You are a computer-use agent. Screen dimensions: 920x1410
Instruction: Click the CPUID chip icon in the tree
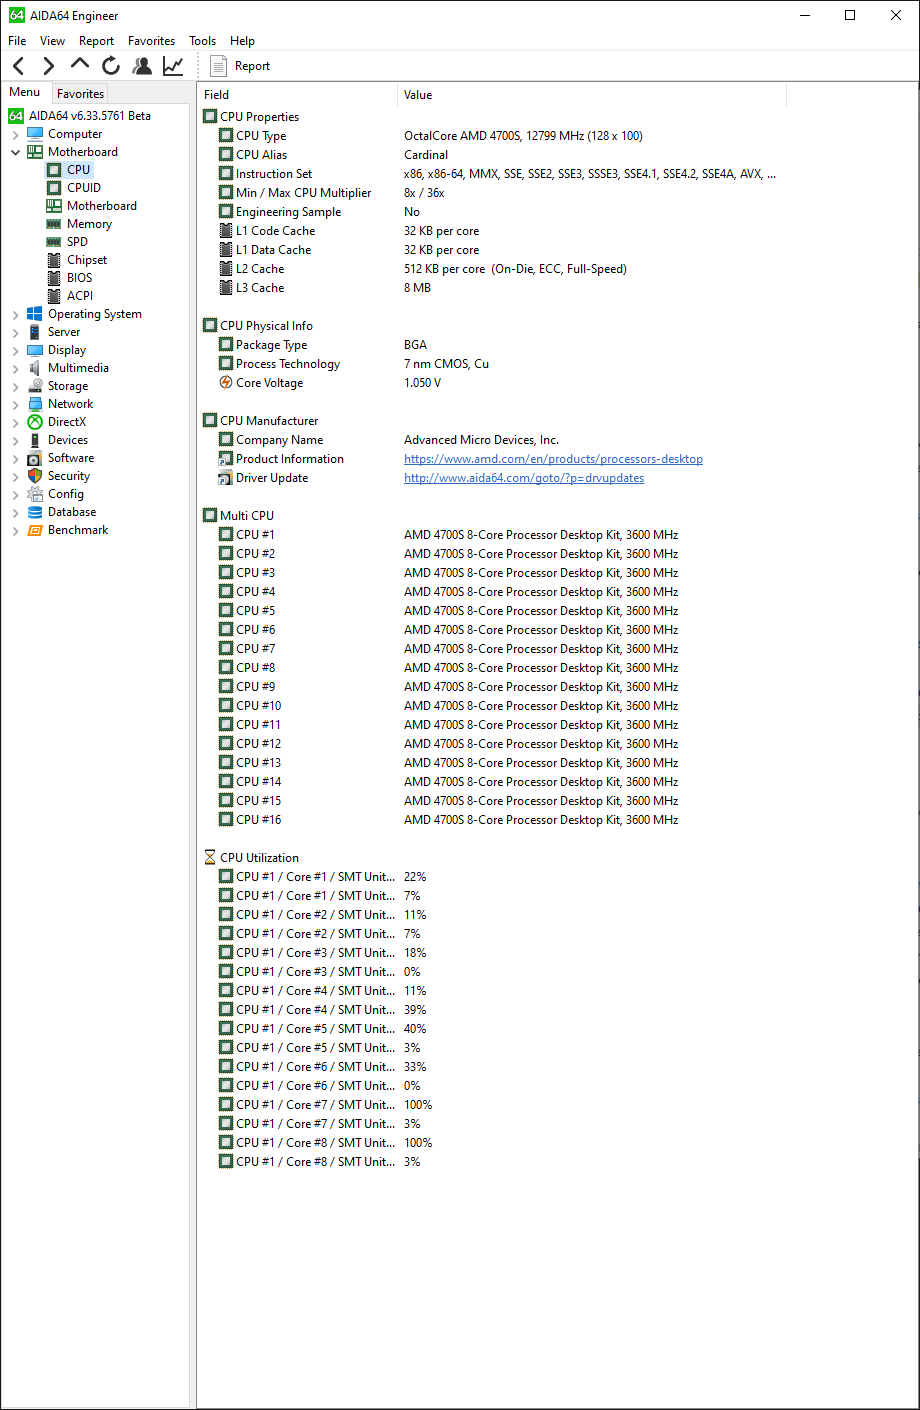54,188
